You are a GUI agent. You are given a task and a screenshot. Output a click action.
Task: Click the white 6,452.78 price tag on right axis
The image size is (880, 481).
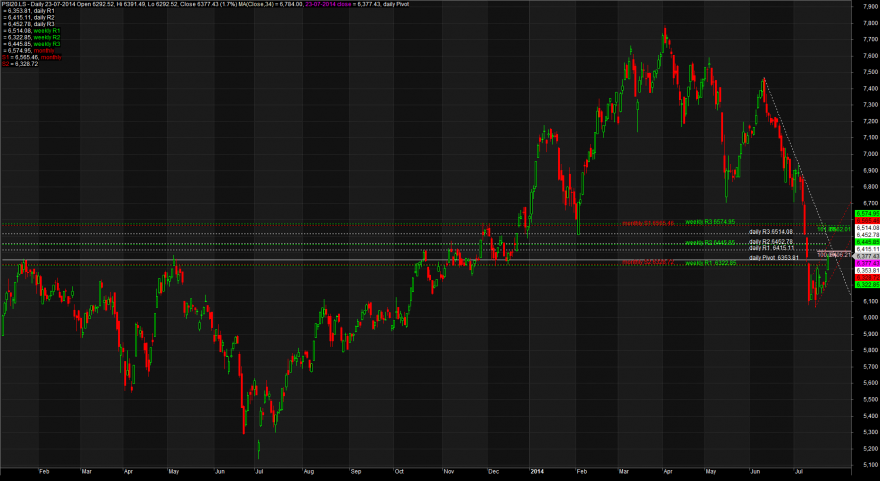(x=867, y=235)
